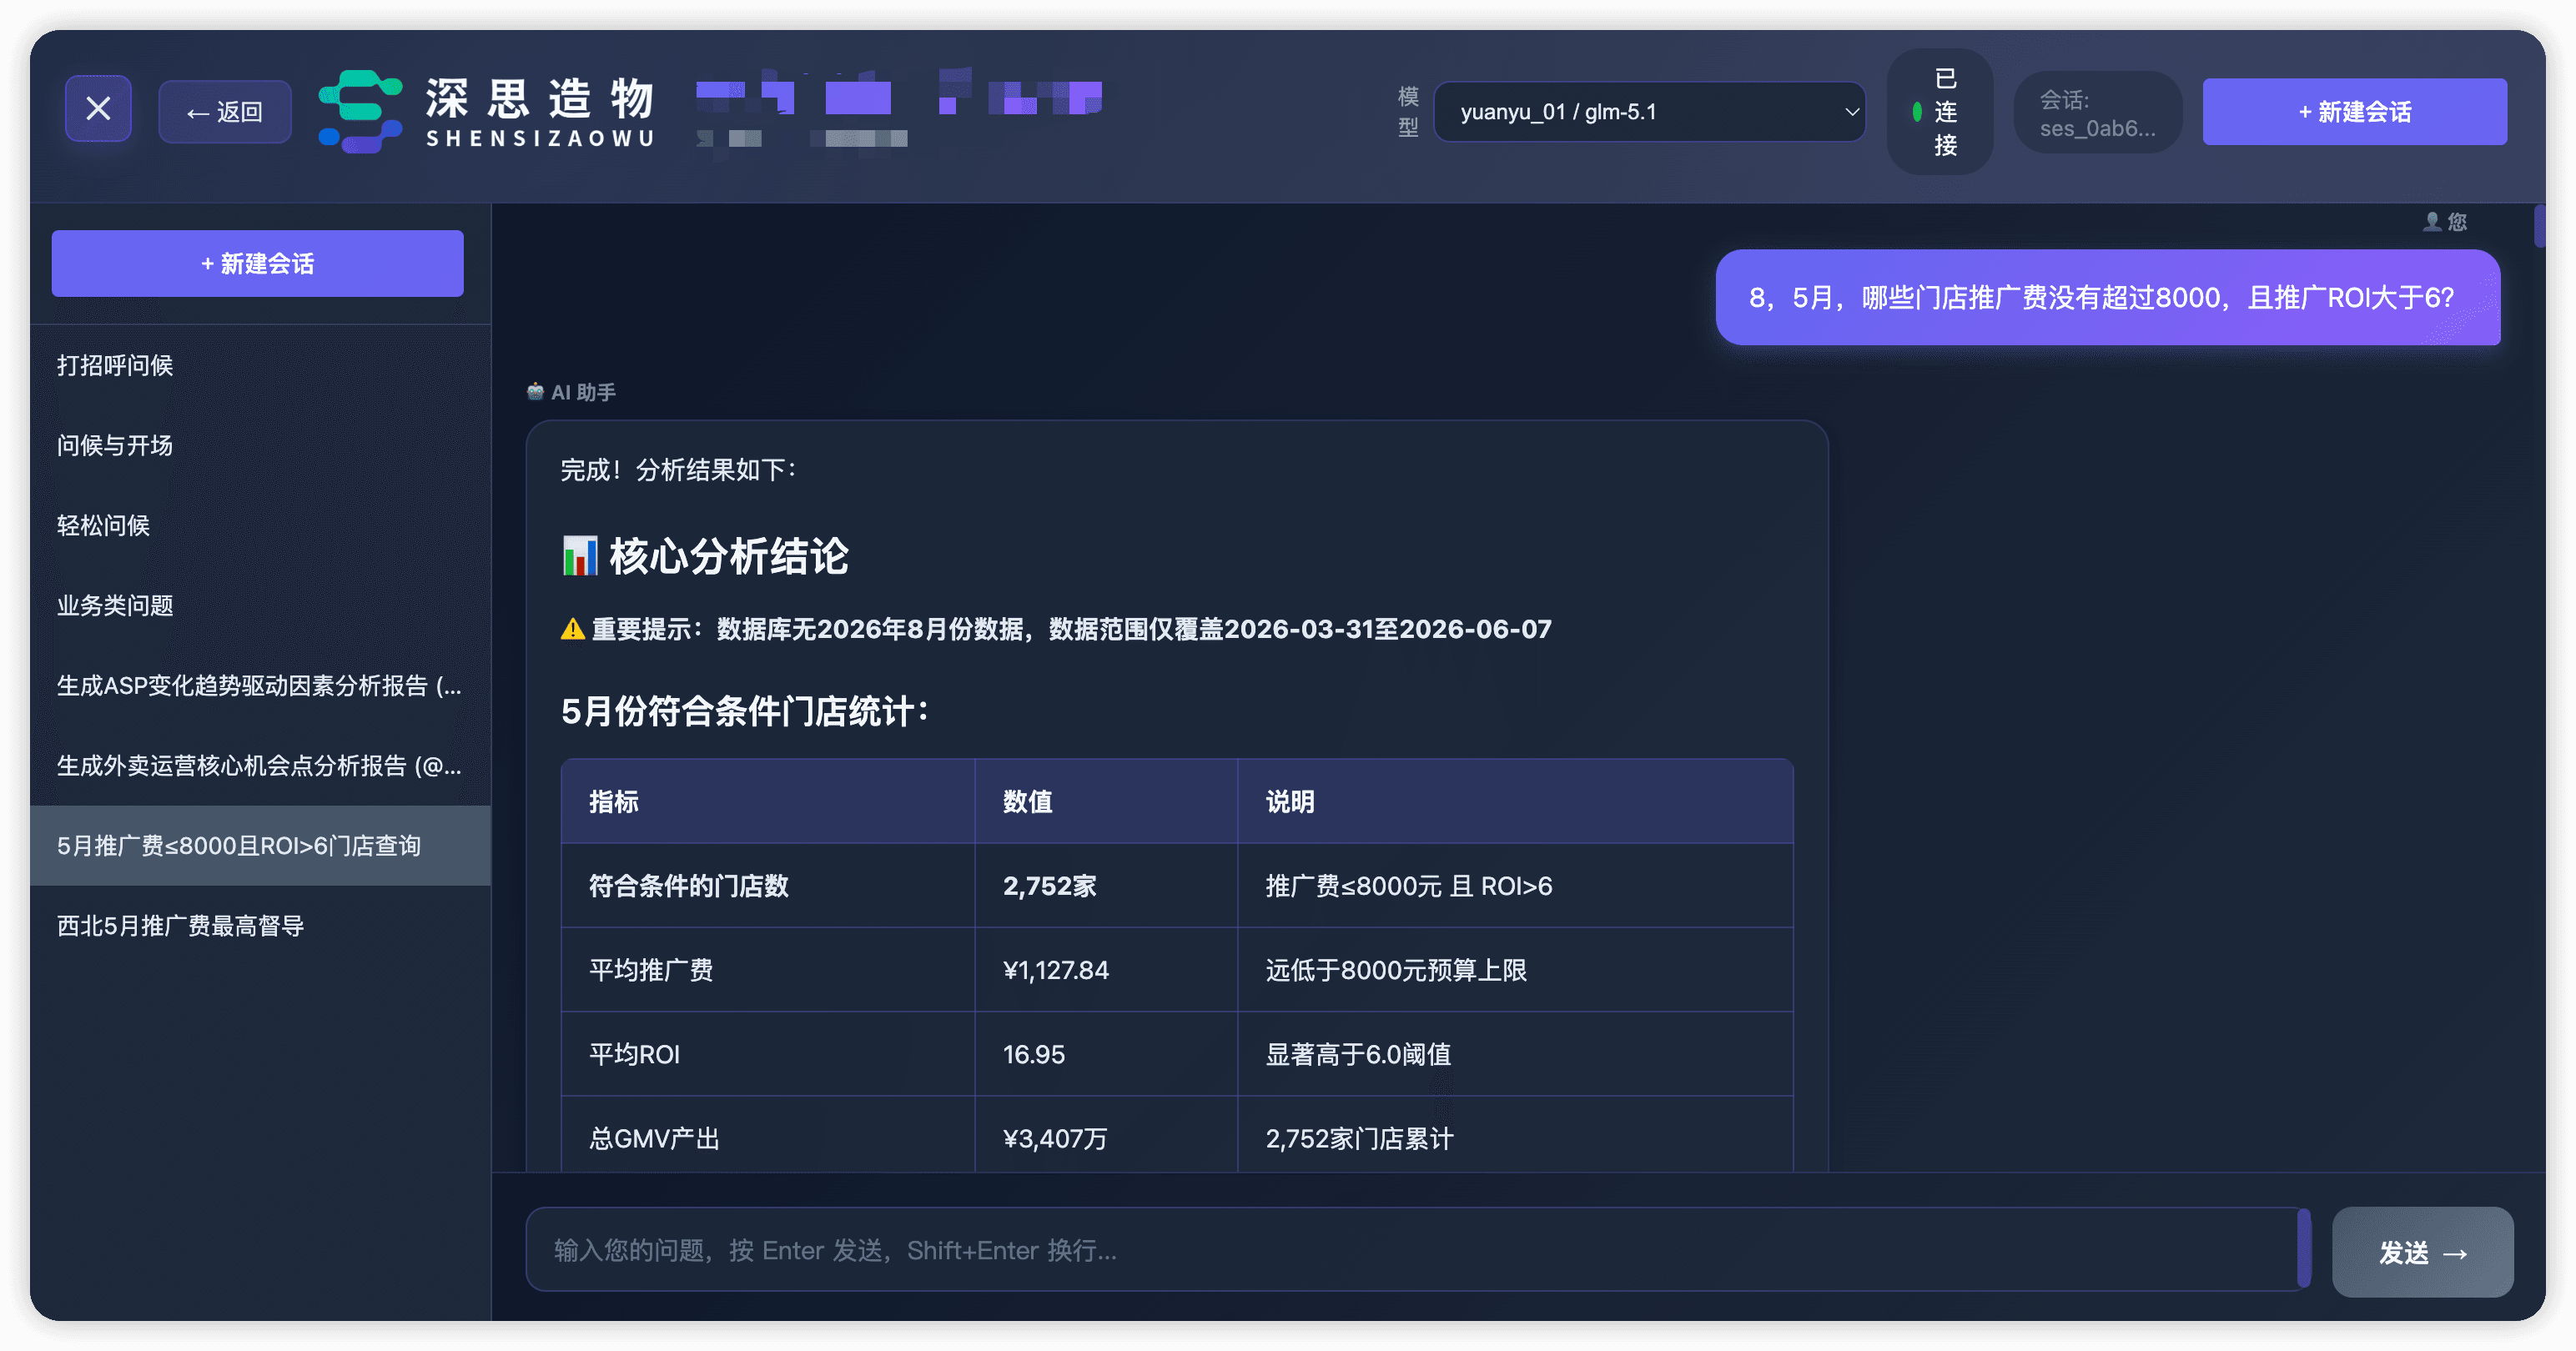Open the 业务类问题 conversation
Image resolution: width=2576 pixels, height=1351 pixels.
(260, 605)
